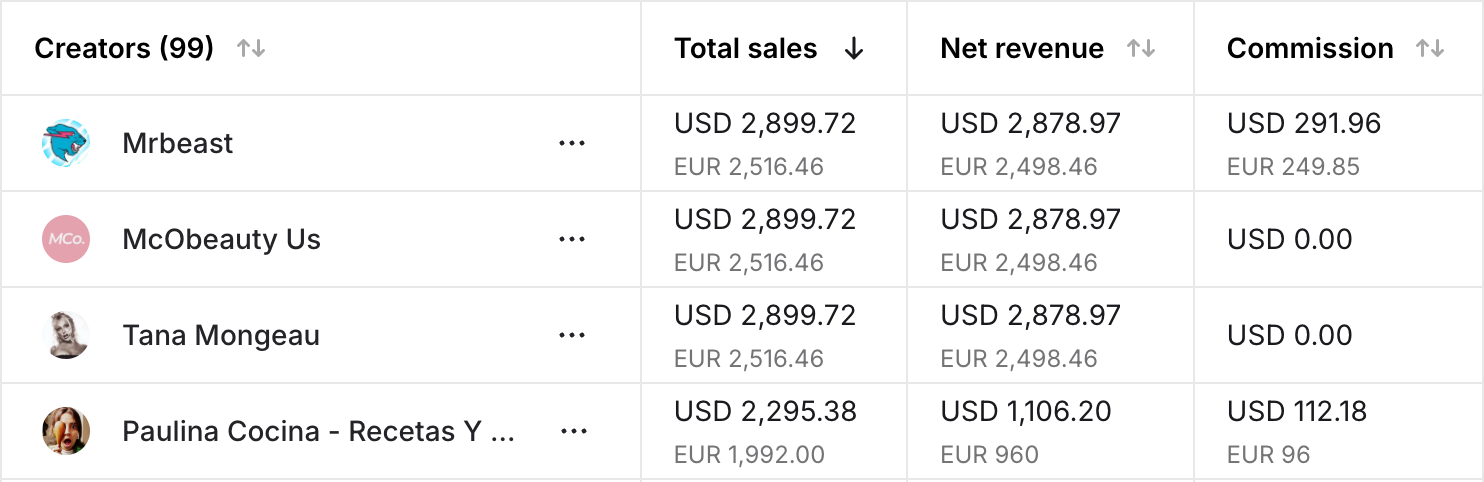This screenshot has height=482, width=1484.
Task: Click the McObeauty Us pink avatar
Action: pyautogui.click(x=66, y=239)
